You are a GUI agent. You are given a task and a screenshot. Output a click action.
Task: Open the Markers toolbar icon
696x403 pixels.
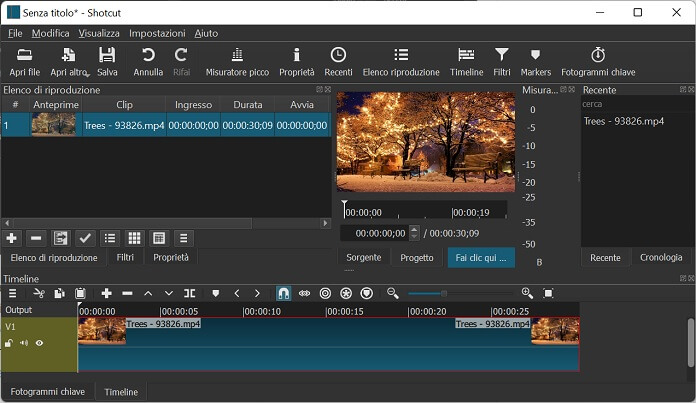click(x=535, y=62)
